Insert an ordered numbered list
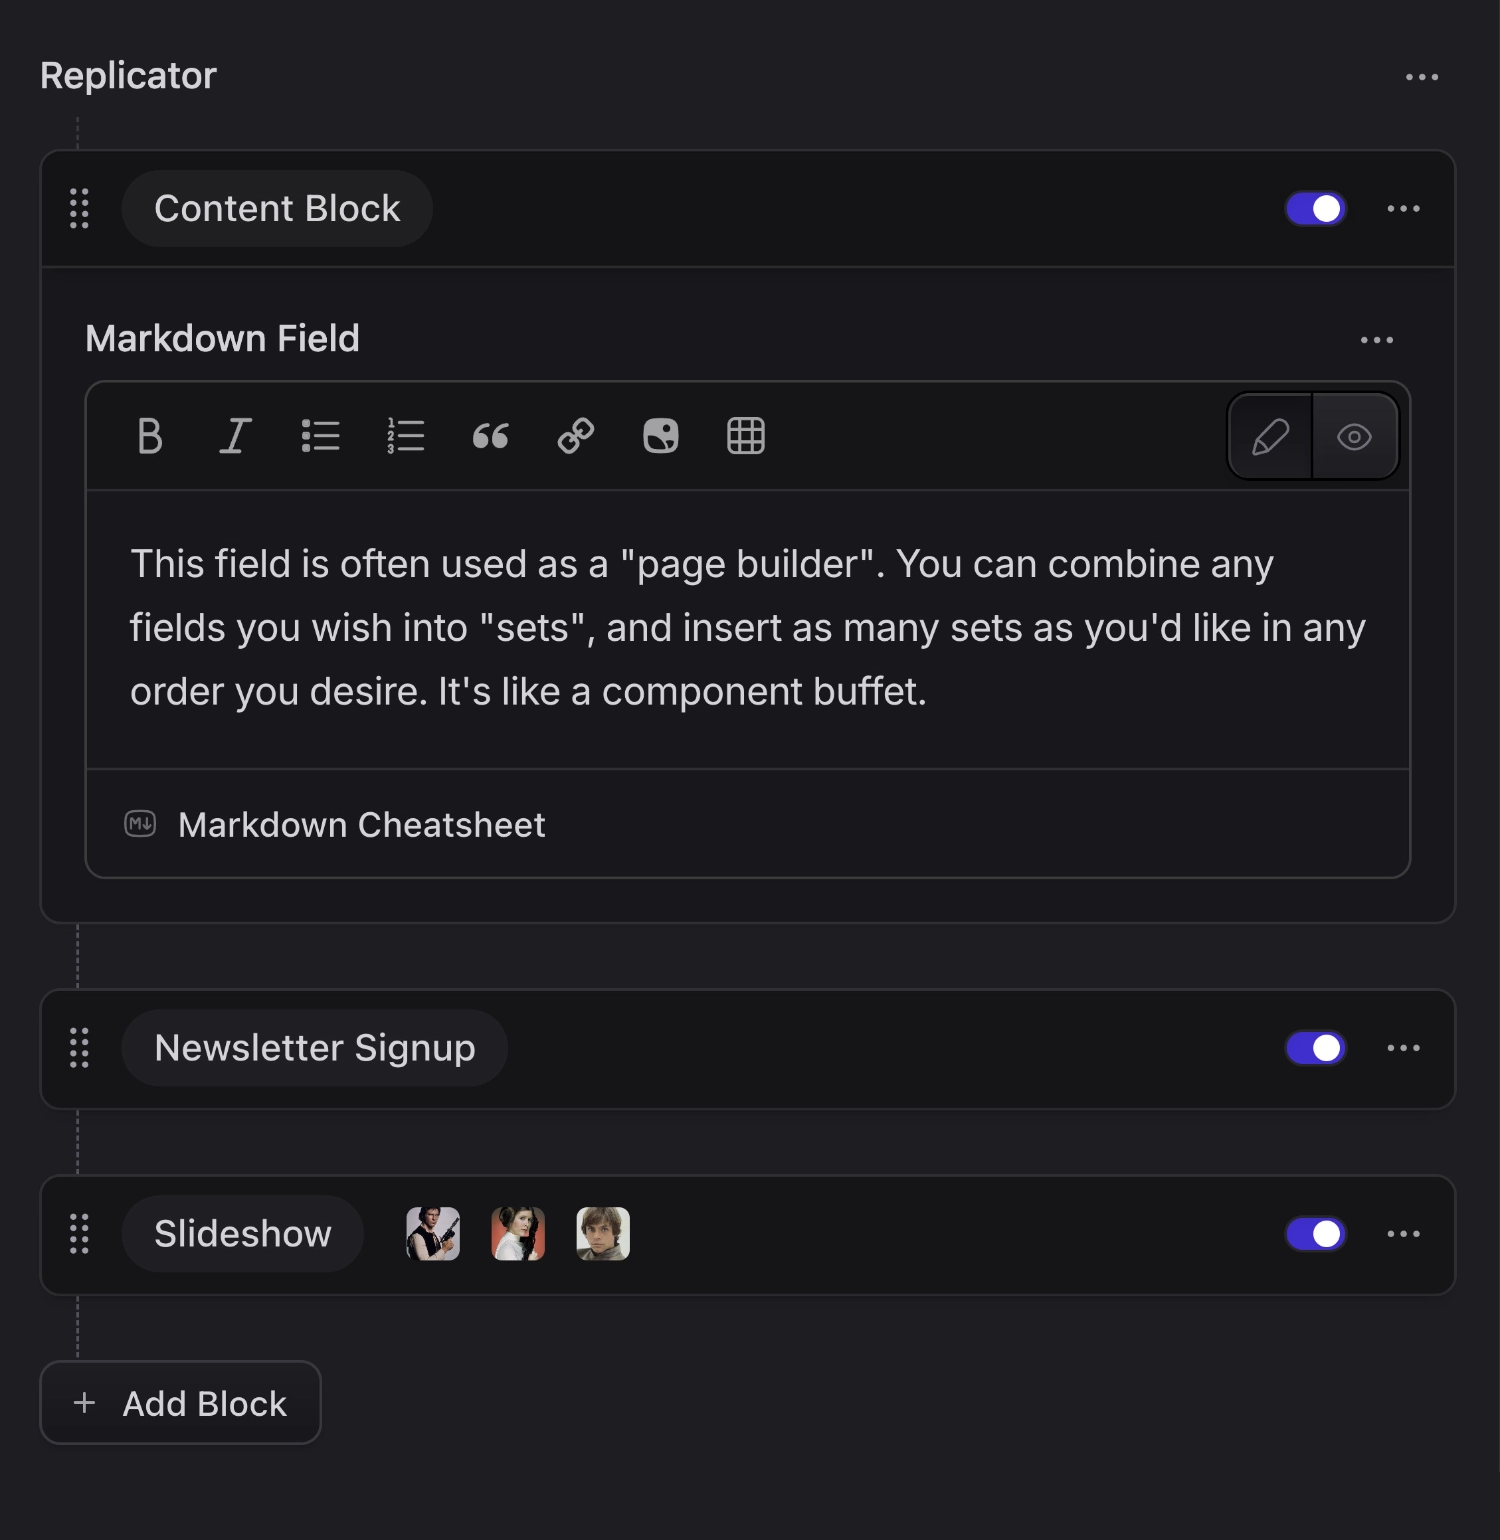The width and height of the screenshot is (1500, 1540). (405, 436)
